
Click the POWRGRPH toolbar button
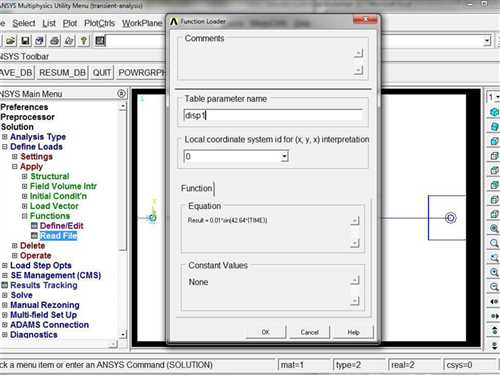coord(141,73)
